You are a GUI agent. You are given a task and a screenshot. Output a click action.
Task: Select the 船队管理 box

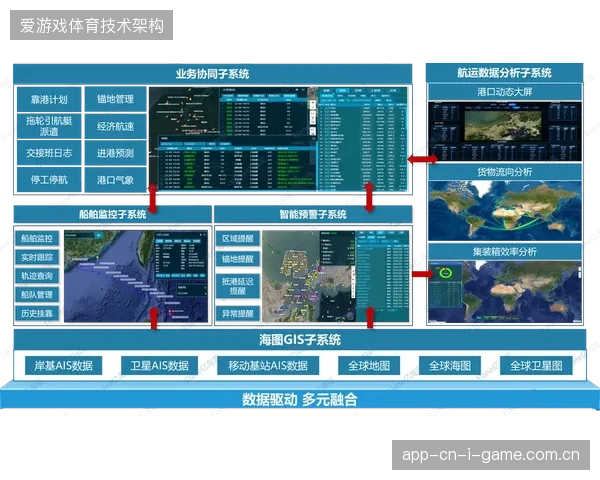click(x=37, y=295)
